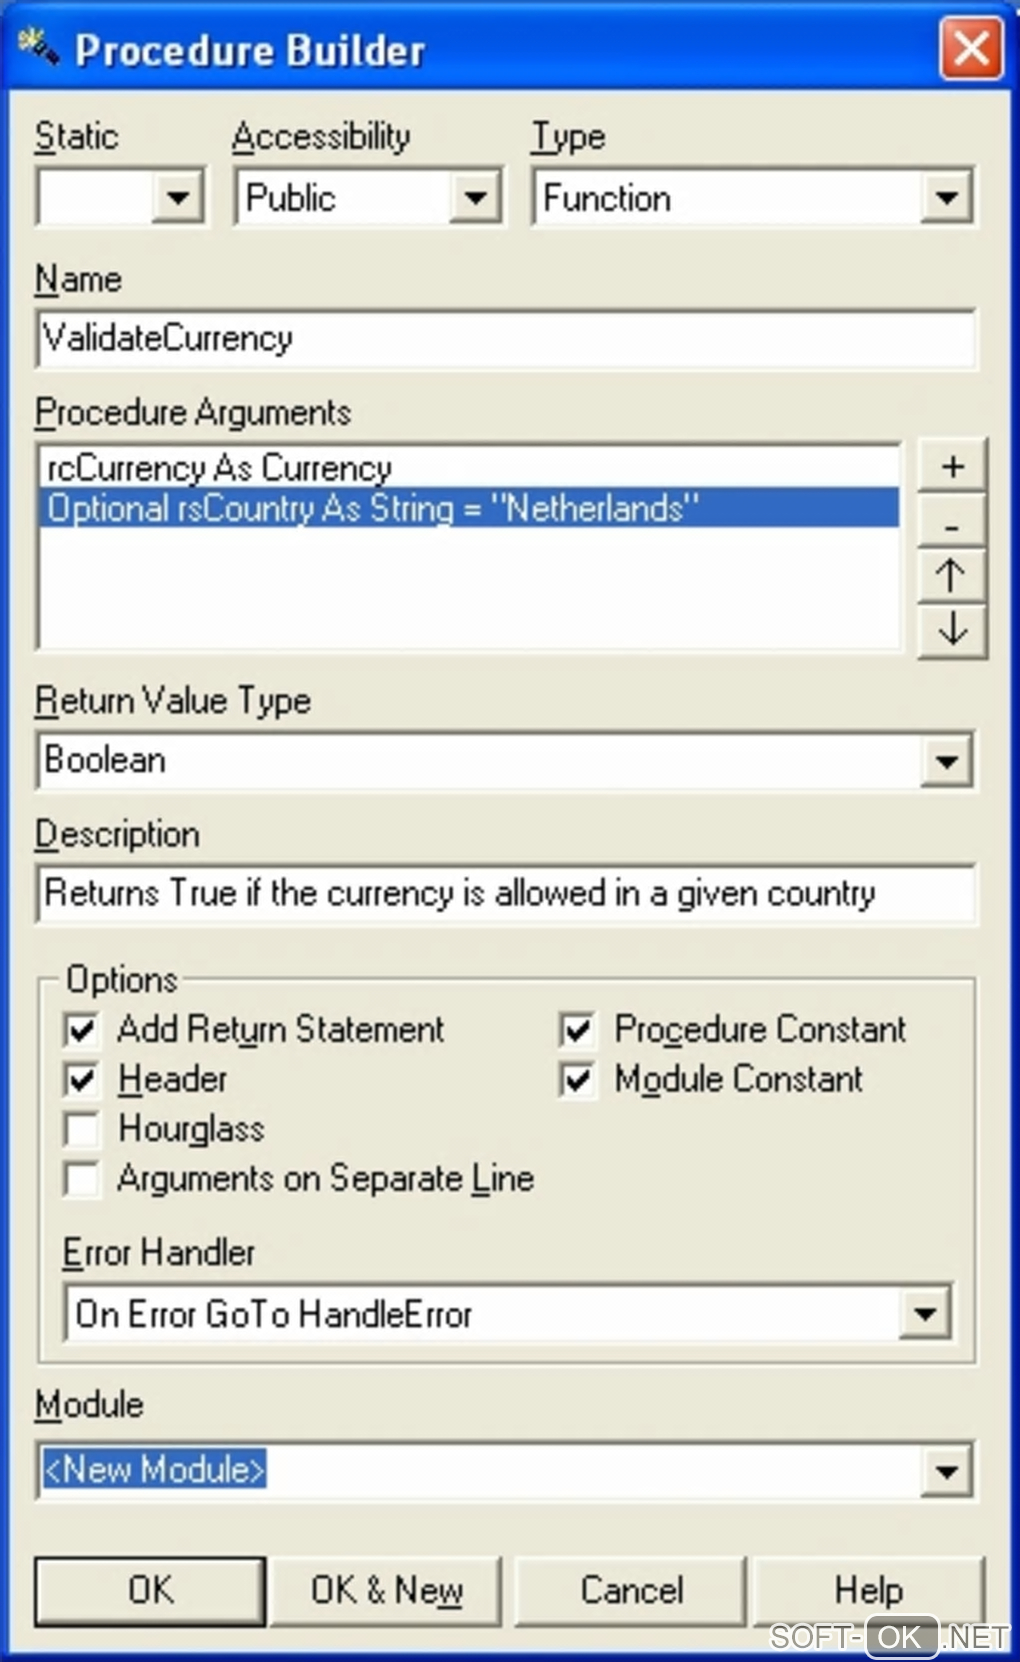Toggle the Module Constant checkbox
Viewport: 1020px width, 1662px height.
(578, 1080)
